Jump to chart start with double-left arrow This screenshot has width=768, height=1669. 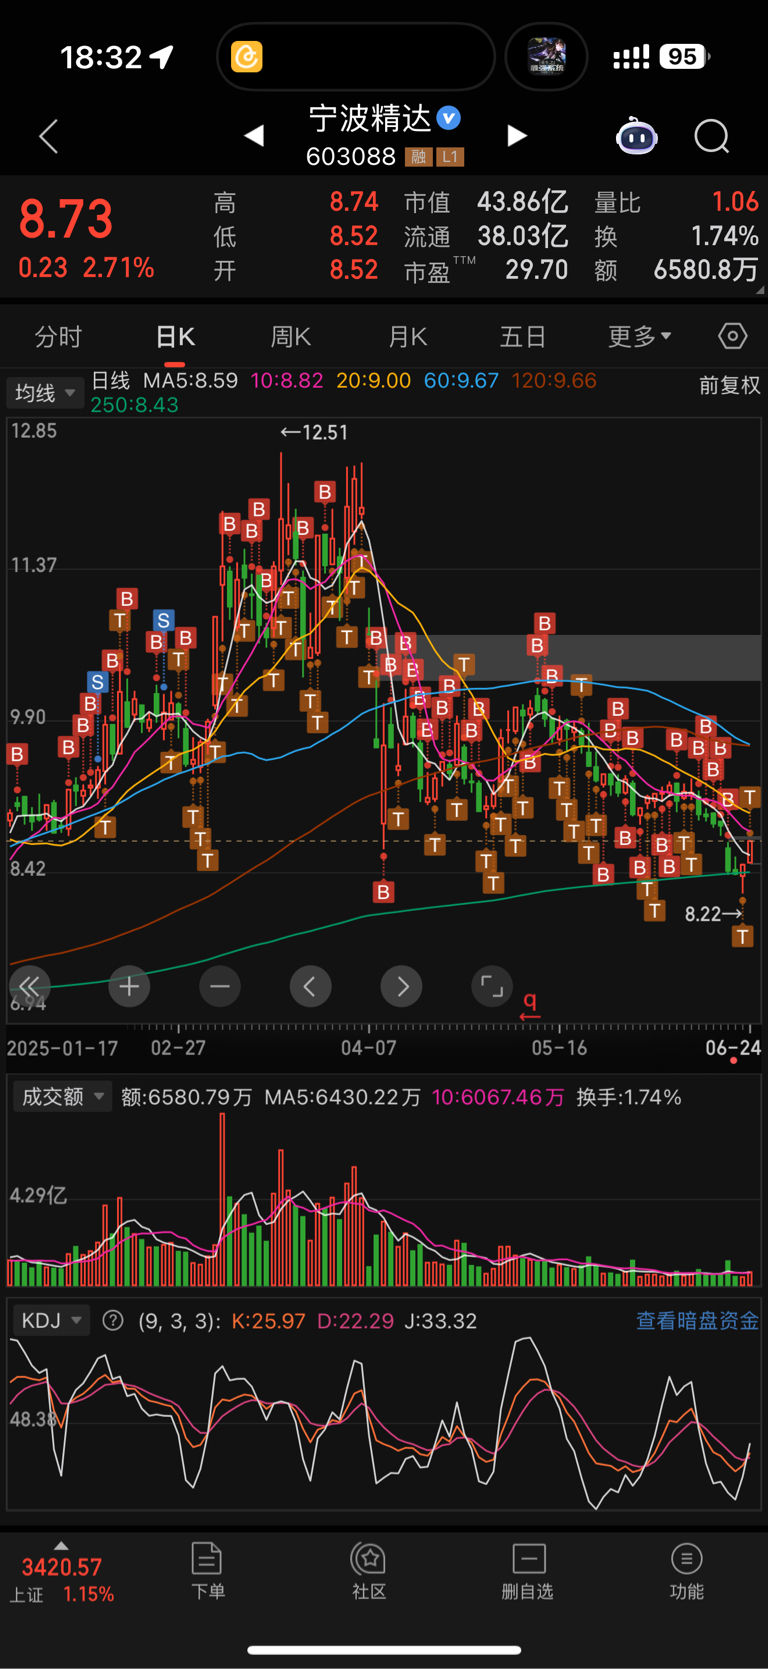[29, 986]
